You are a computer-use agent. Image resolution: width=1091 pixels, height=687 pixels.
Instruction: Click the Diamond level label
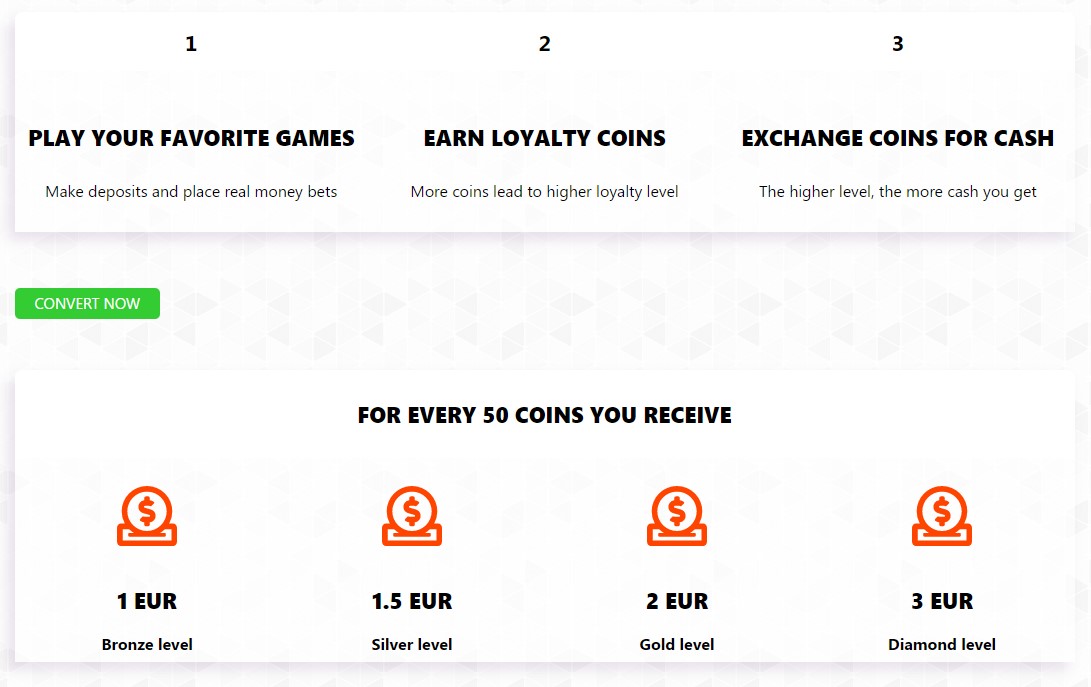(x=942, y=645)
